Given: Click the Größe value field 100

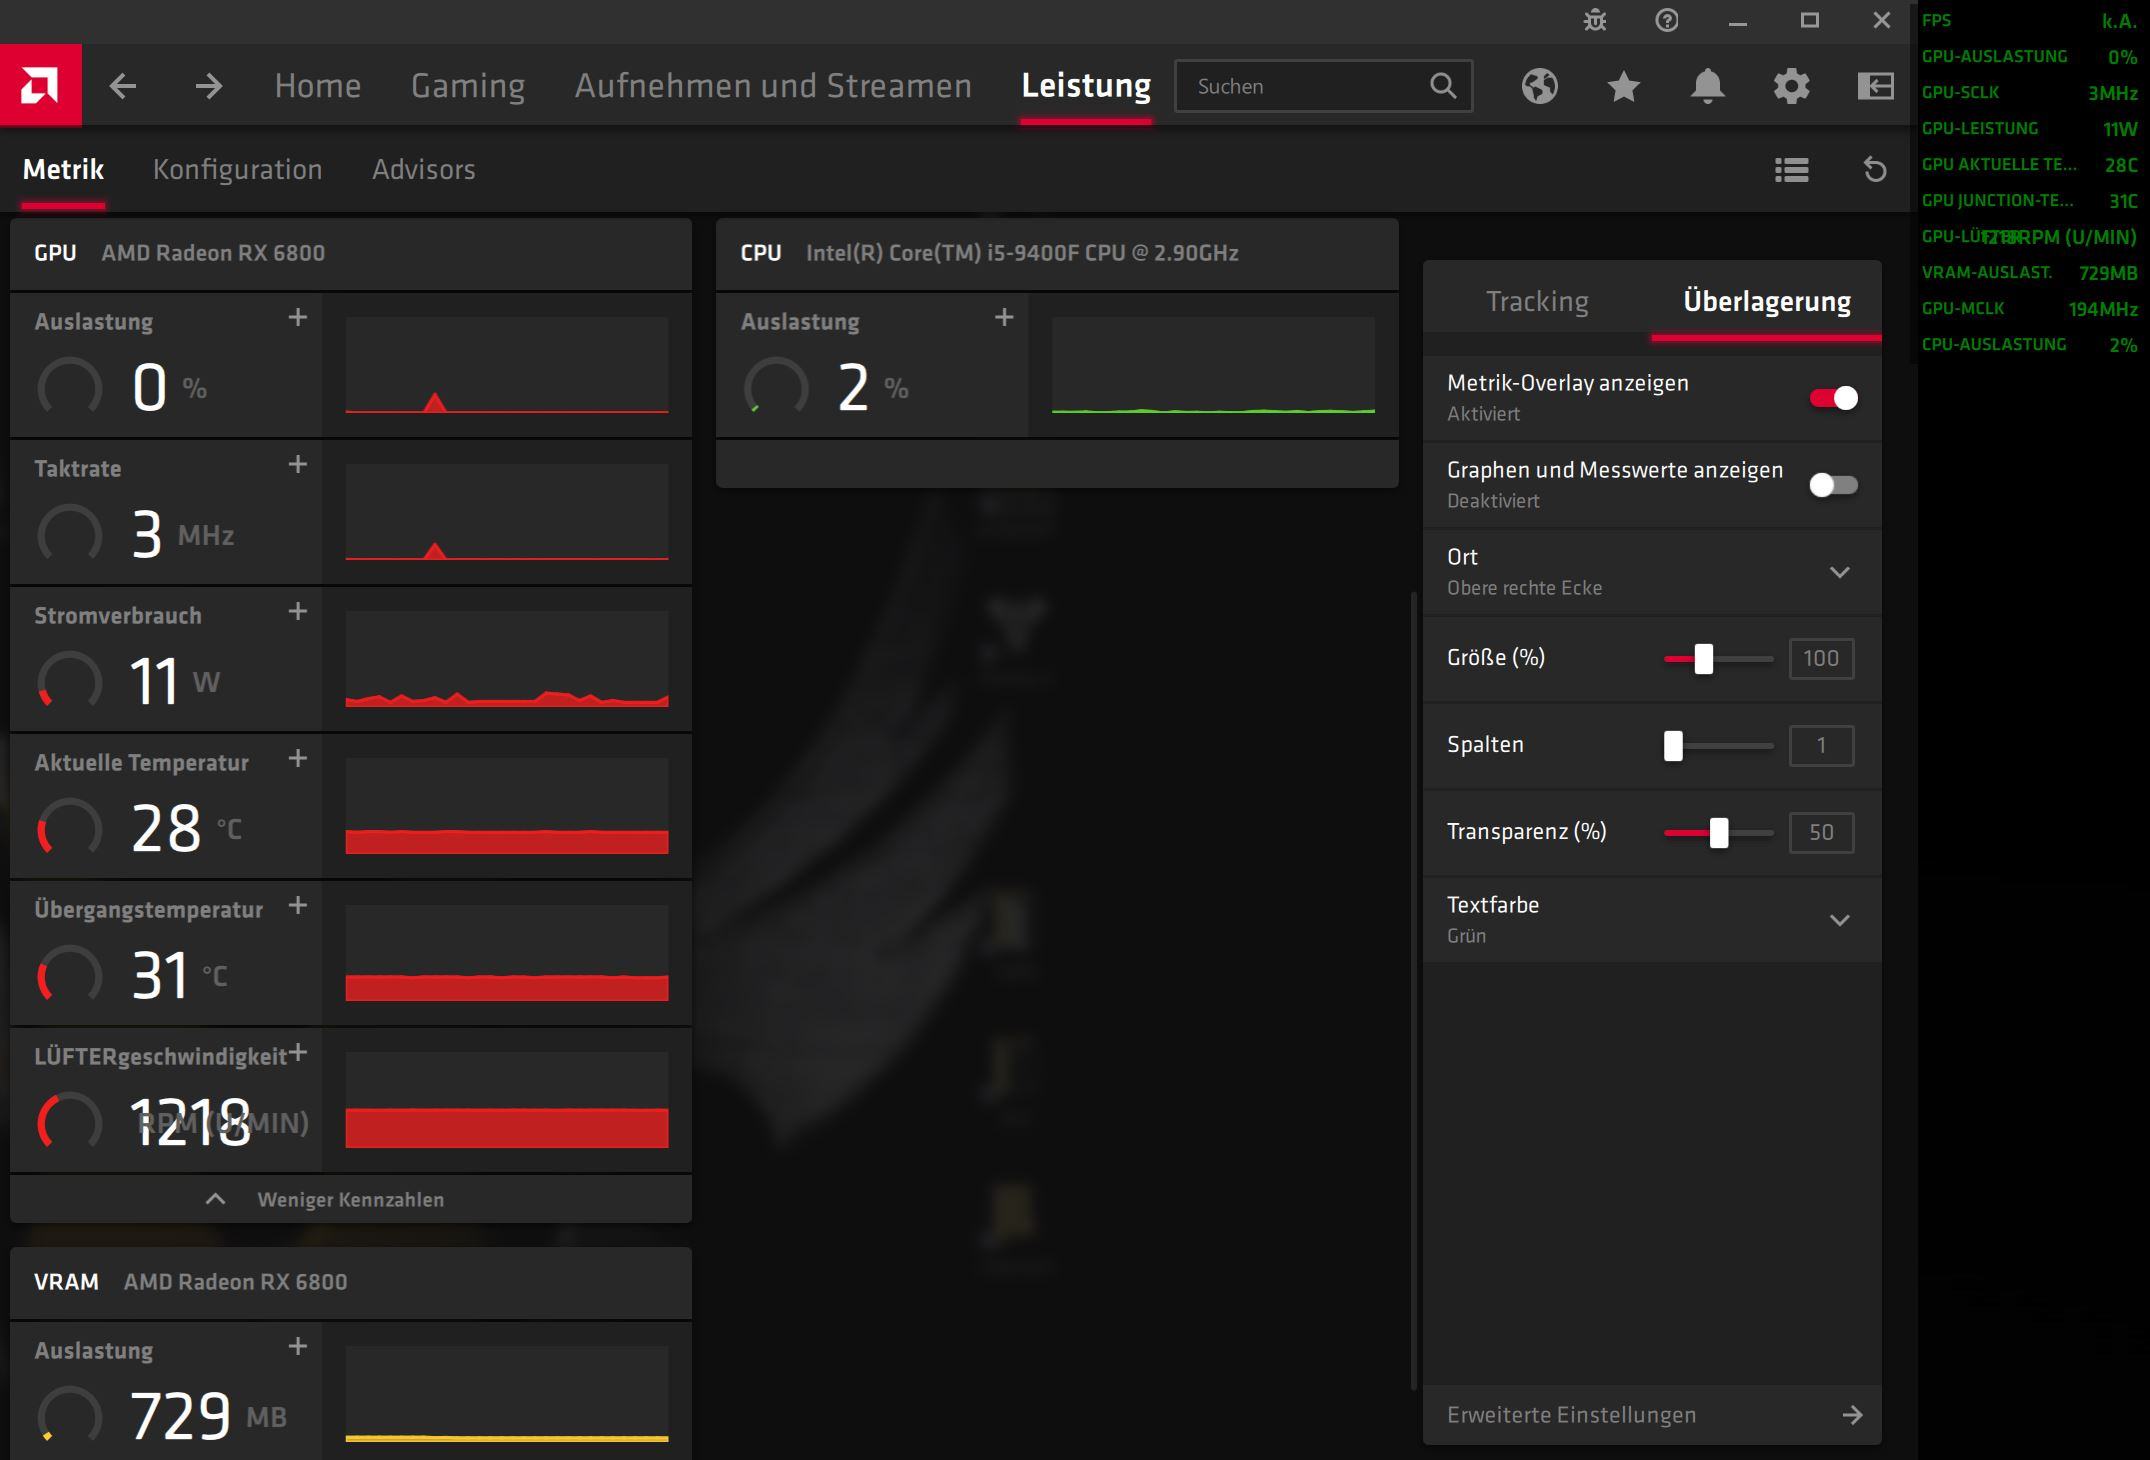Looking at the screenshot, I should point(1821,659).
